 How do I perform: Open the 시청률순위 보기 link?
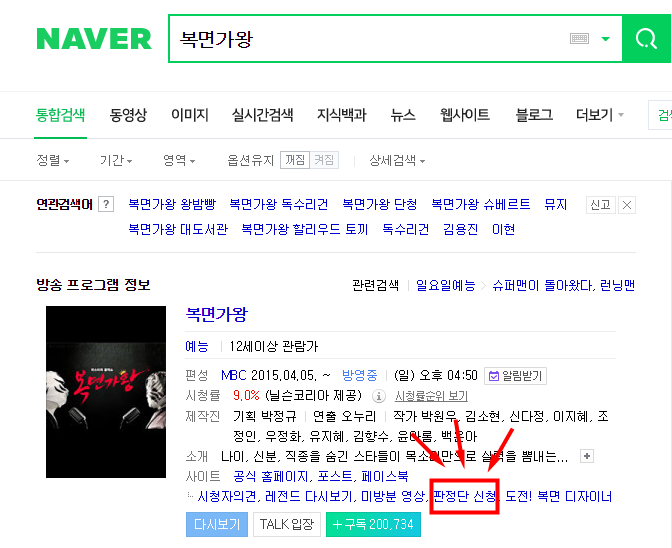[x=431, y=396]
